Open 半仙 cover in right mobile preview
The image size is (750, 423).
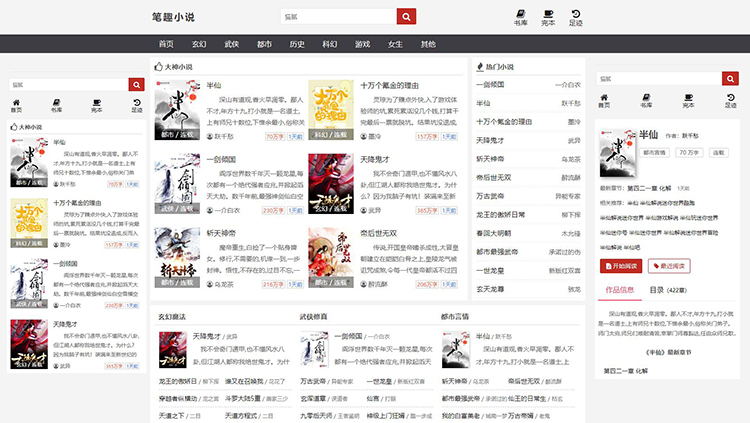[x=618, y=153]
